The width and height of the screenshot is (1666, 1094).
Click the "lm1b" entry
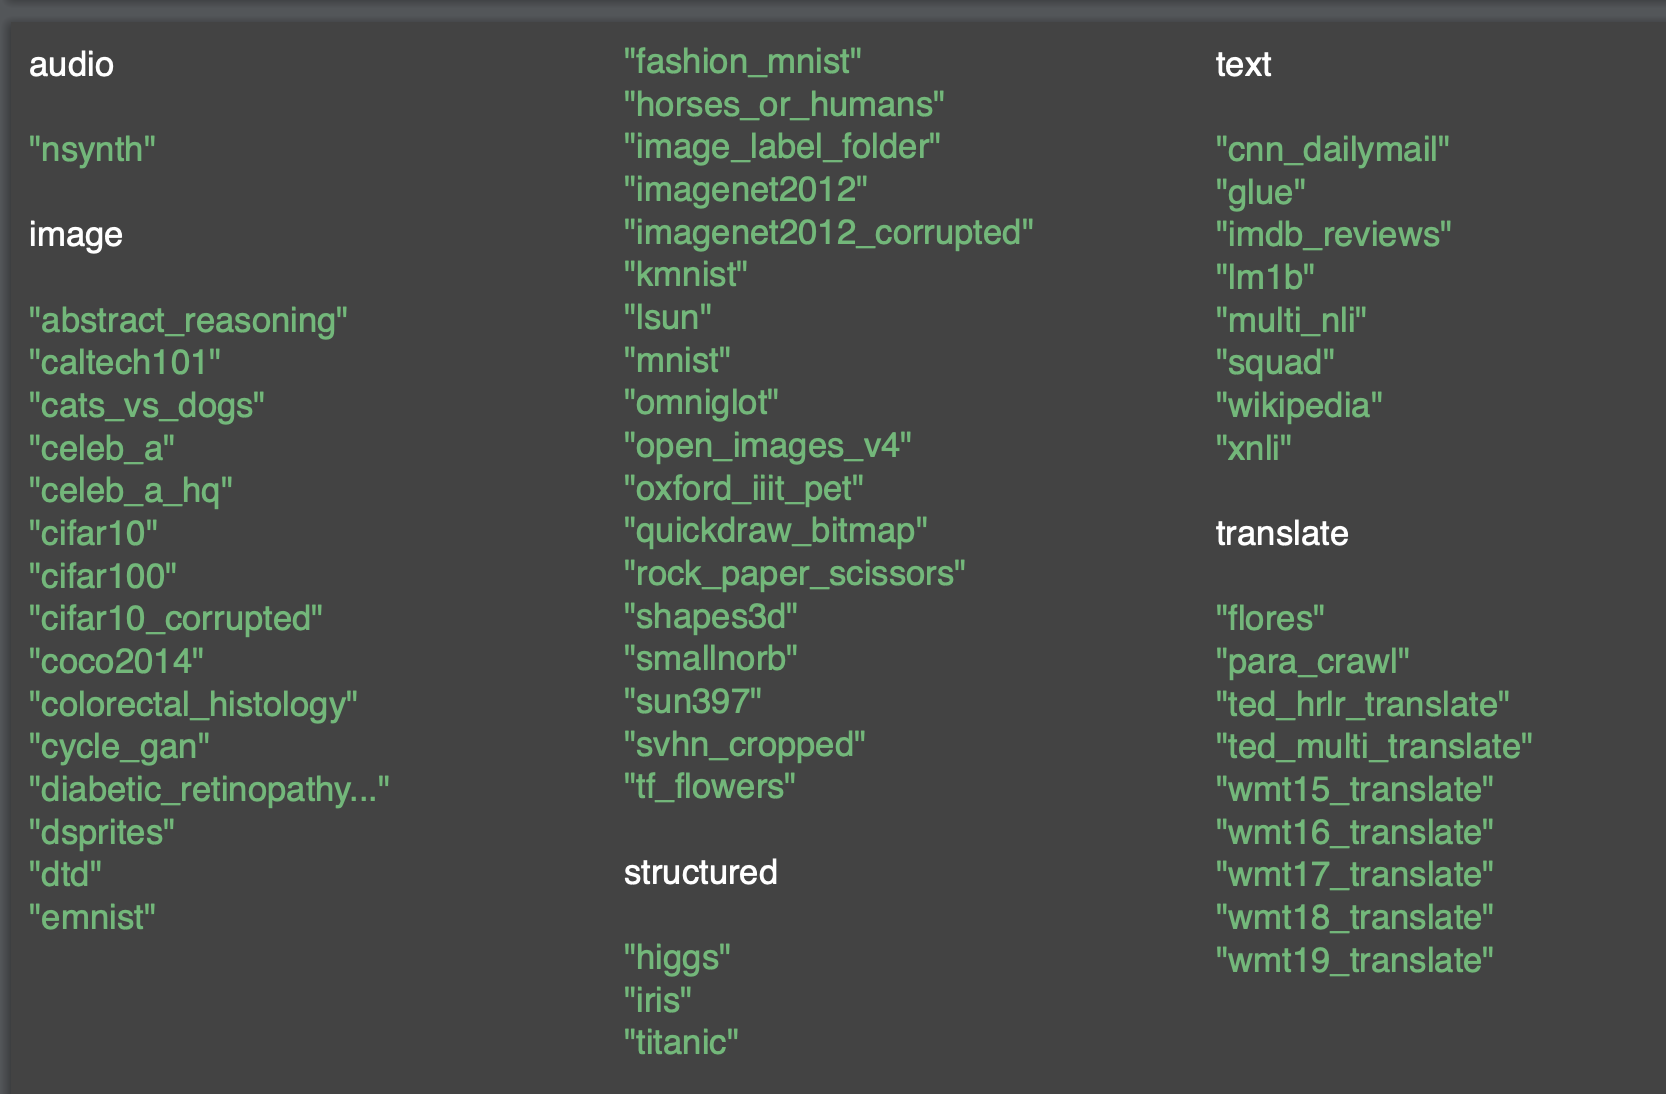(x=1265, y=278)
